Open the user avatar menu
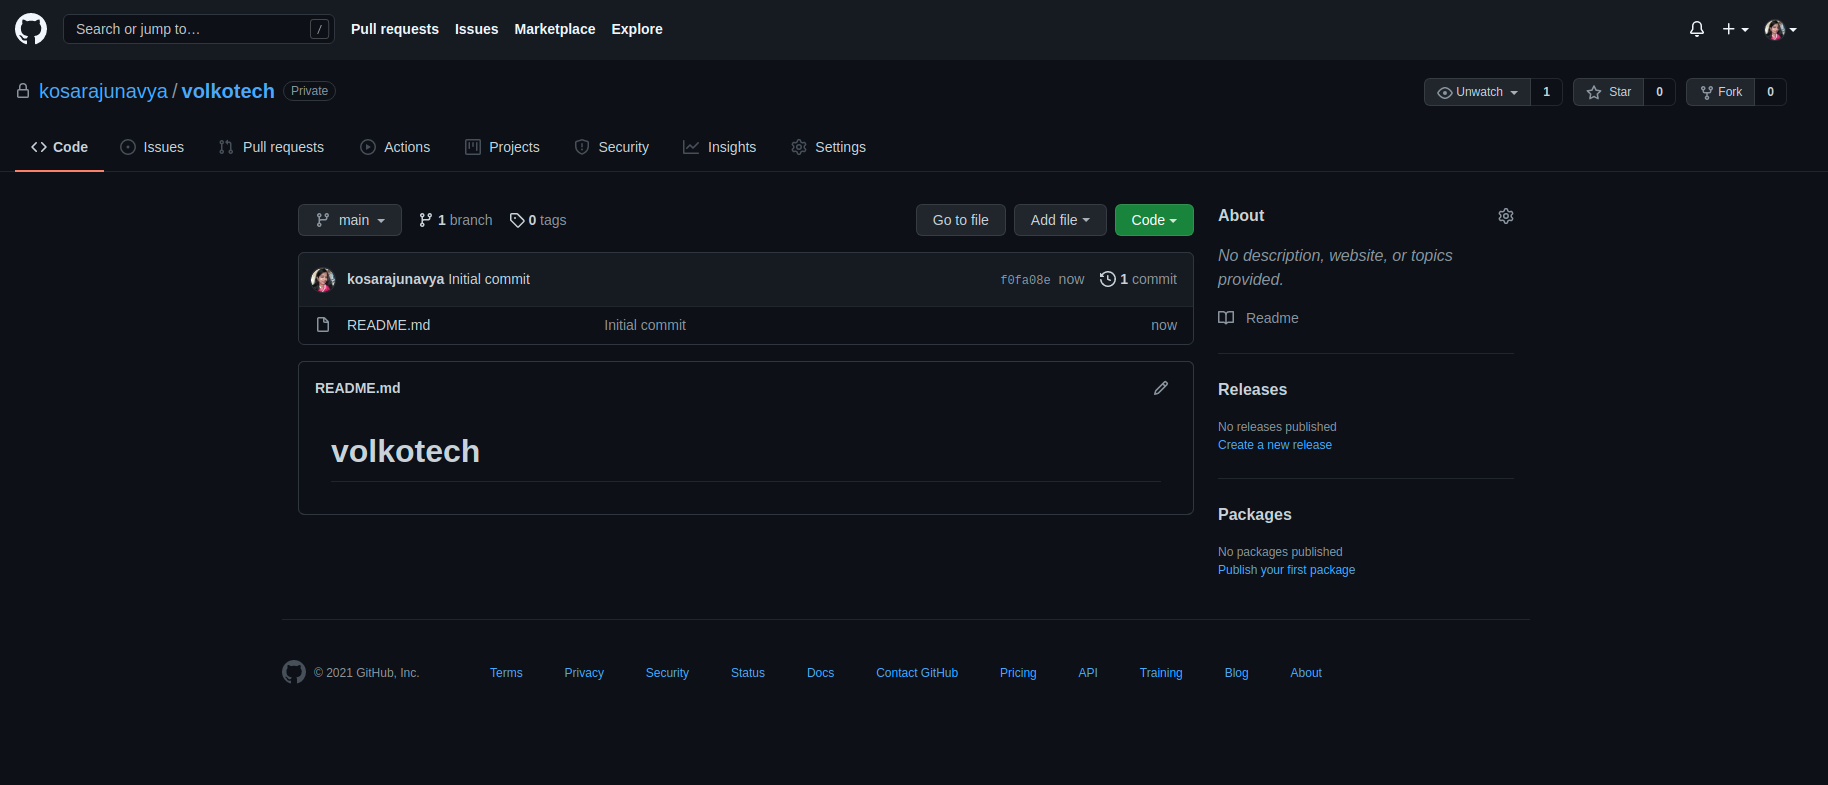This screenshot has width=1828, height=785. (x=1780, y=29)
